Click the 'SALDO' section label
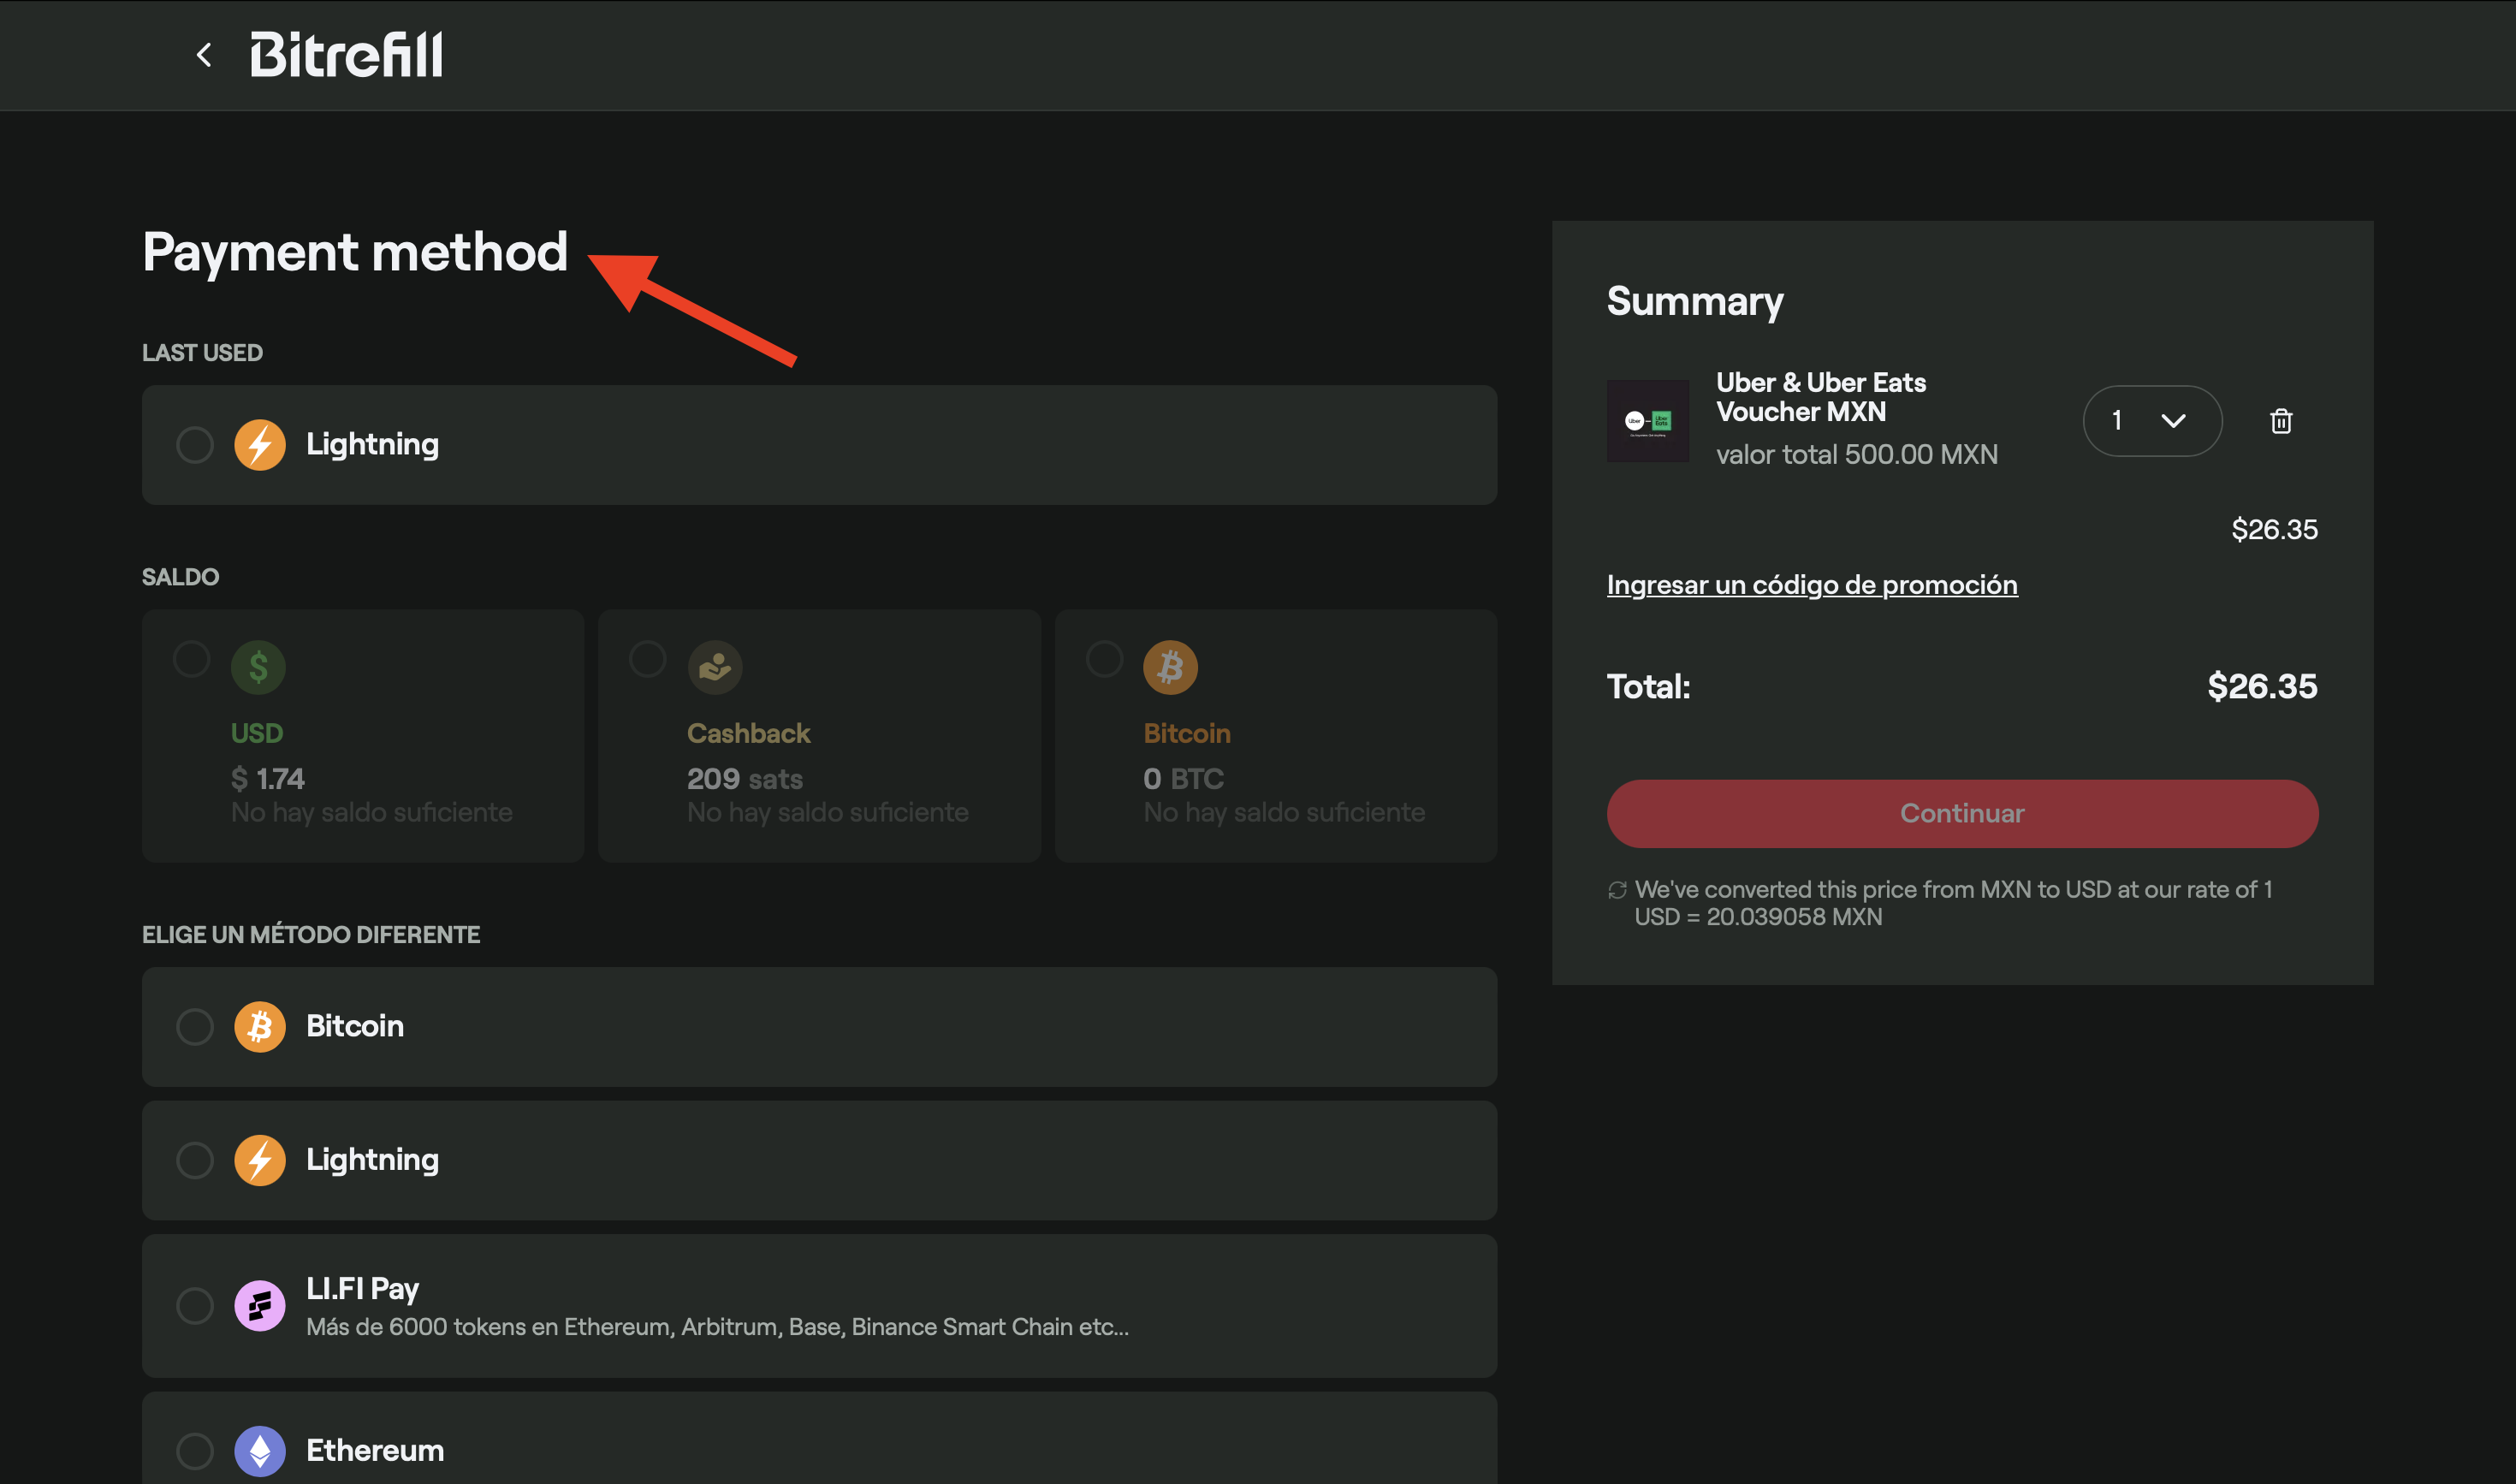Image resolution: width=2516 pixels, height=1484 pixels. point(180,577)
